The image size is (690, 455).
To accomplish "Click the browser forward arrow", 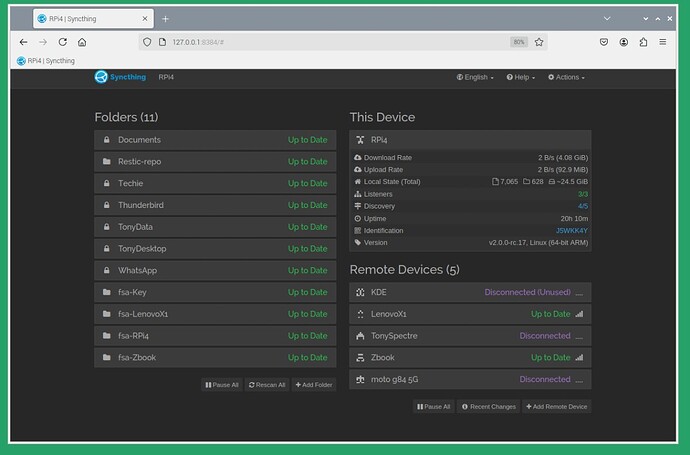I will point(43,42).
